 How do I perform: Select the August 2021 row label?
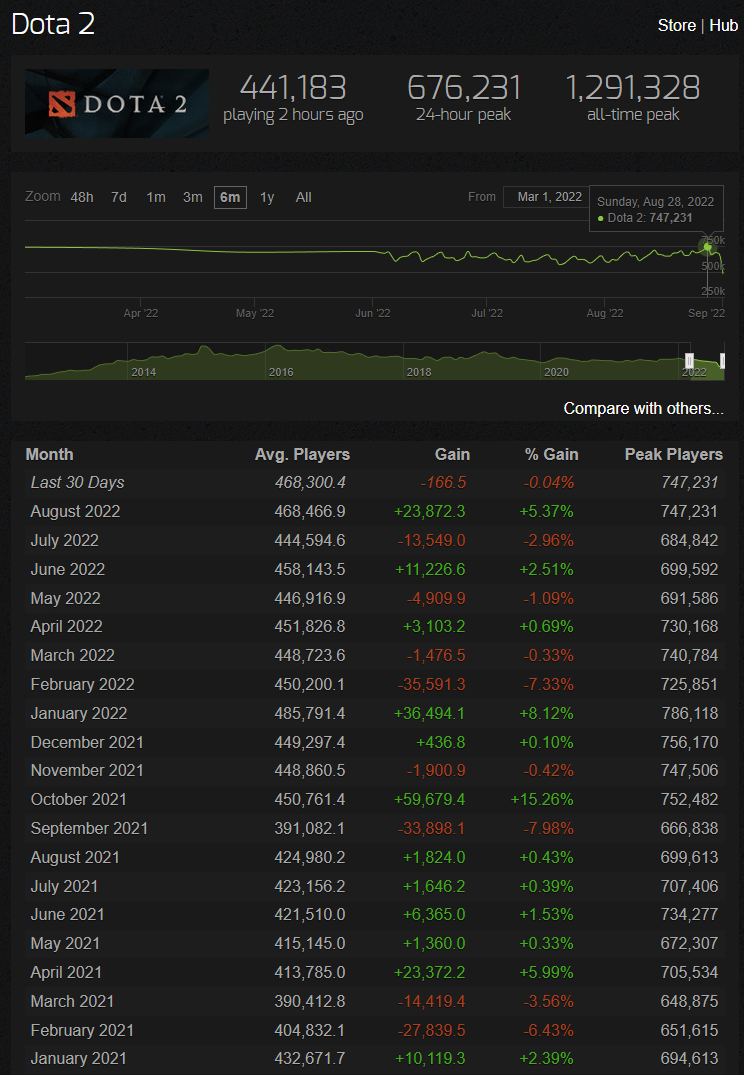click(x=75, y=858)
